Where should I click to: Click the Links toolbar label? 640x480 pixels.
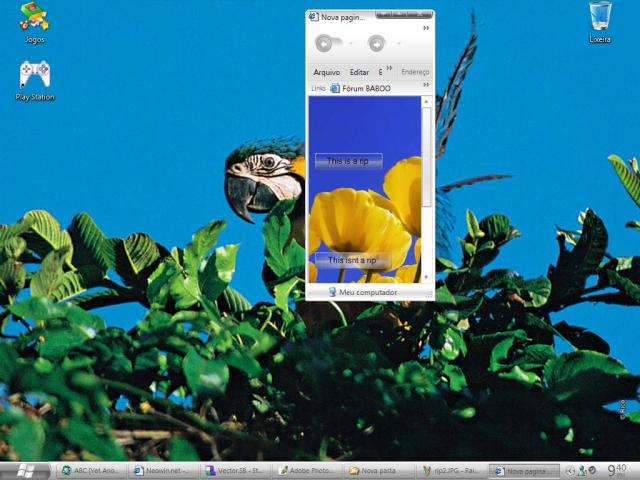pos(318,88)
